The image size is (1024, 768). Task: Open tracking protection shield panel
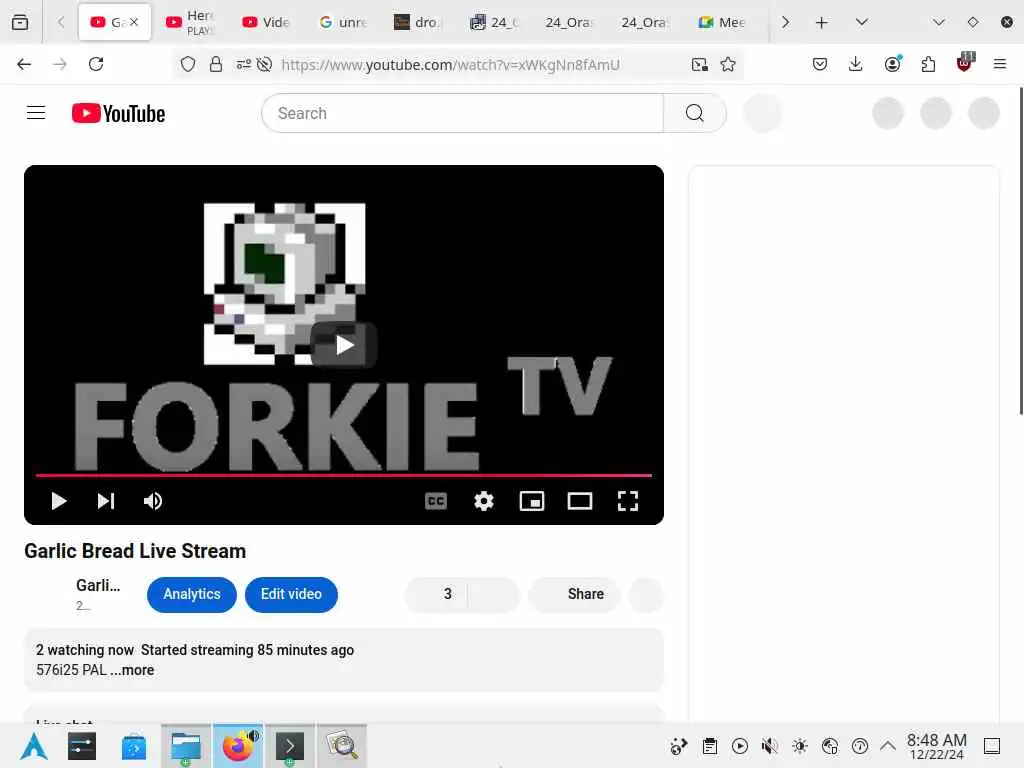tap(188, 64)
